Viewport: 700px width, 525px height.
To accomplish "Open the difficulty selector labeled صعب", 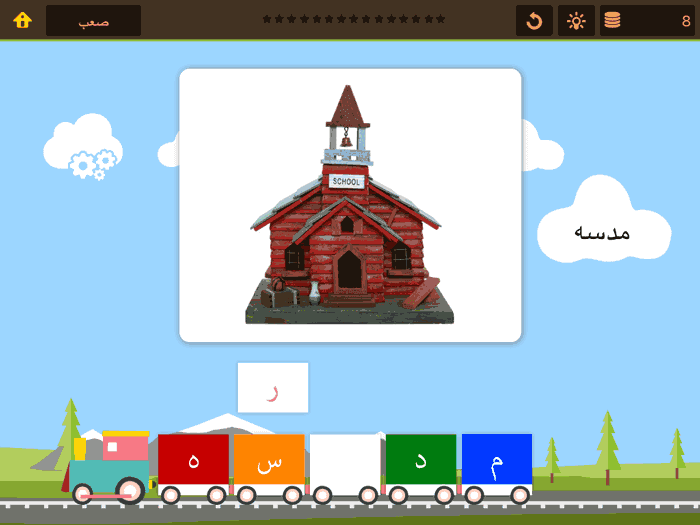I will pos(93,20).
